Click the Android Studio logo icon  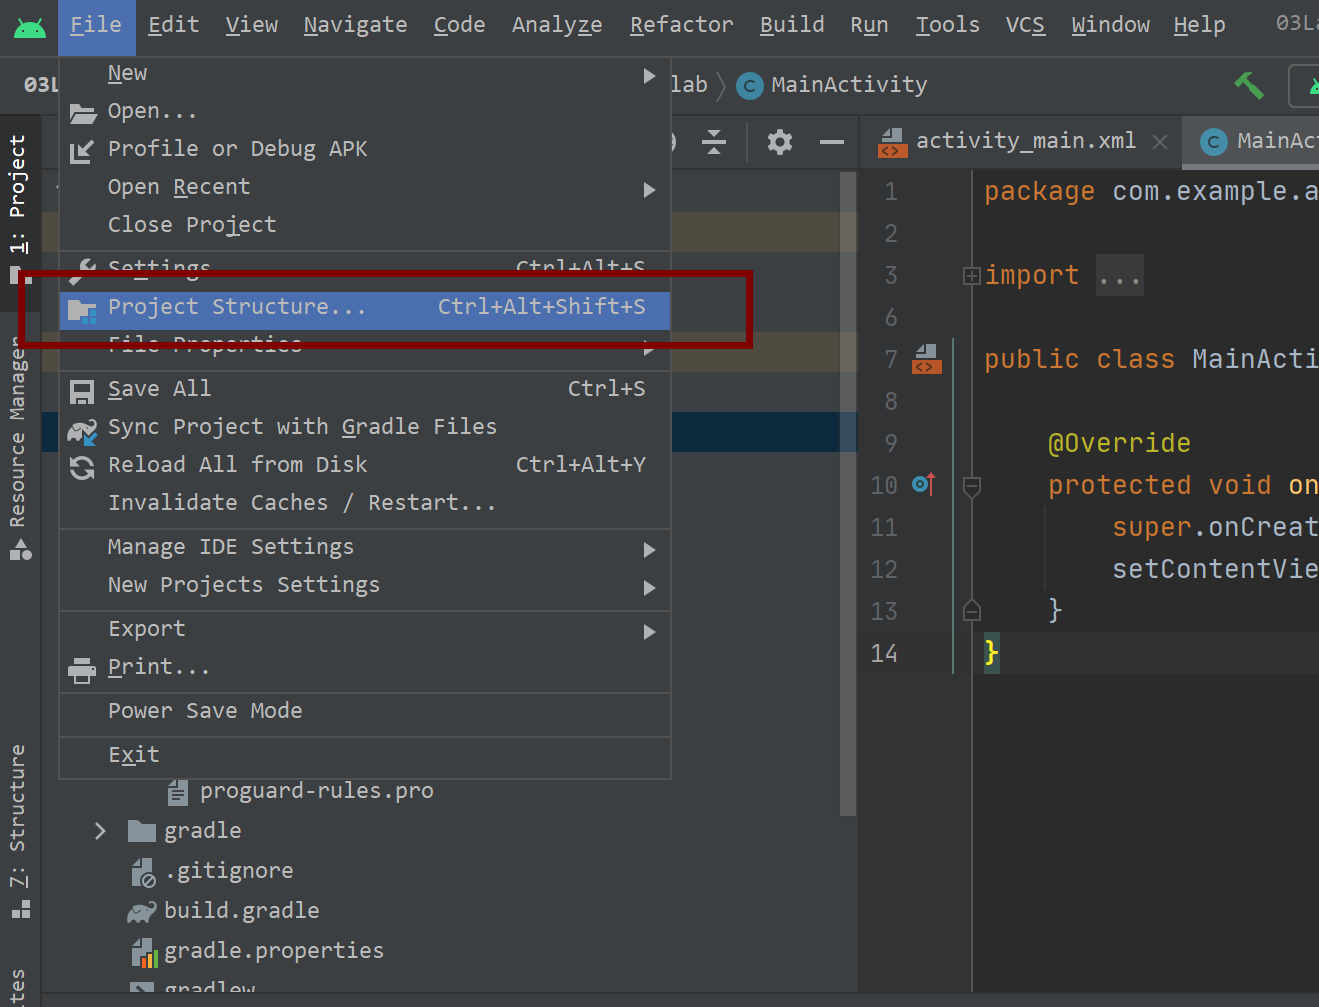(30, 27)
